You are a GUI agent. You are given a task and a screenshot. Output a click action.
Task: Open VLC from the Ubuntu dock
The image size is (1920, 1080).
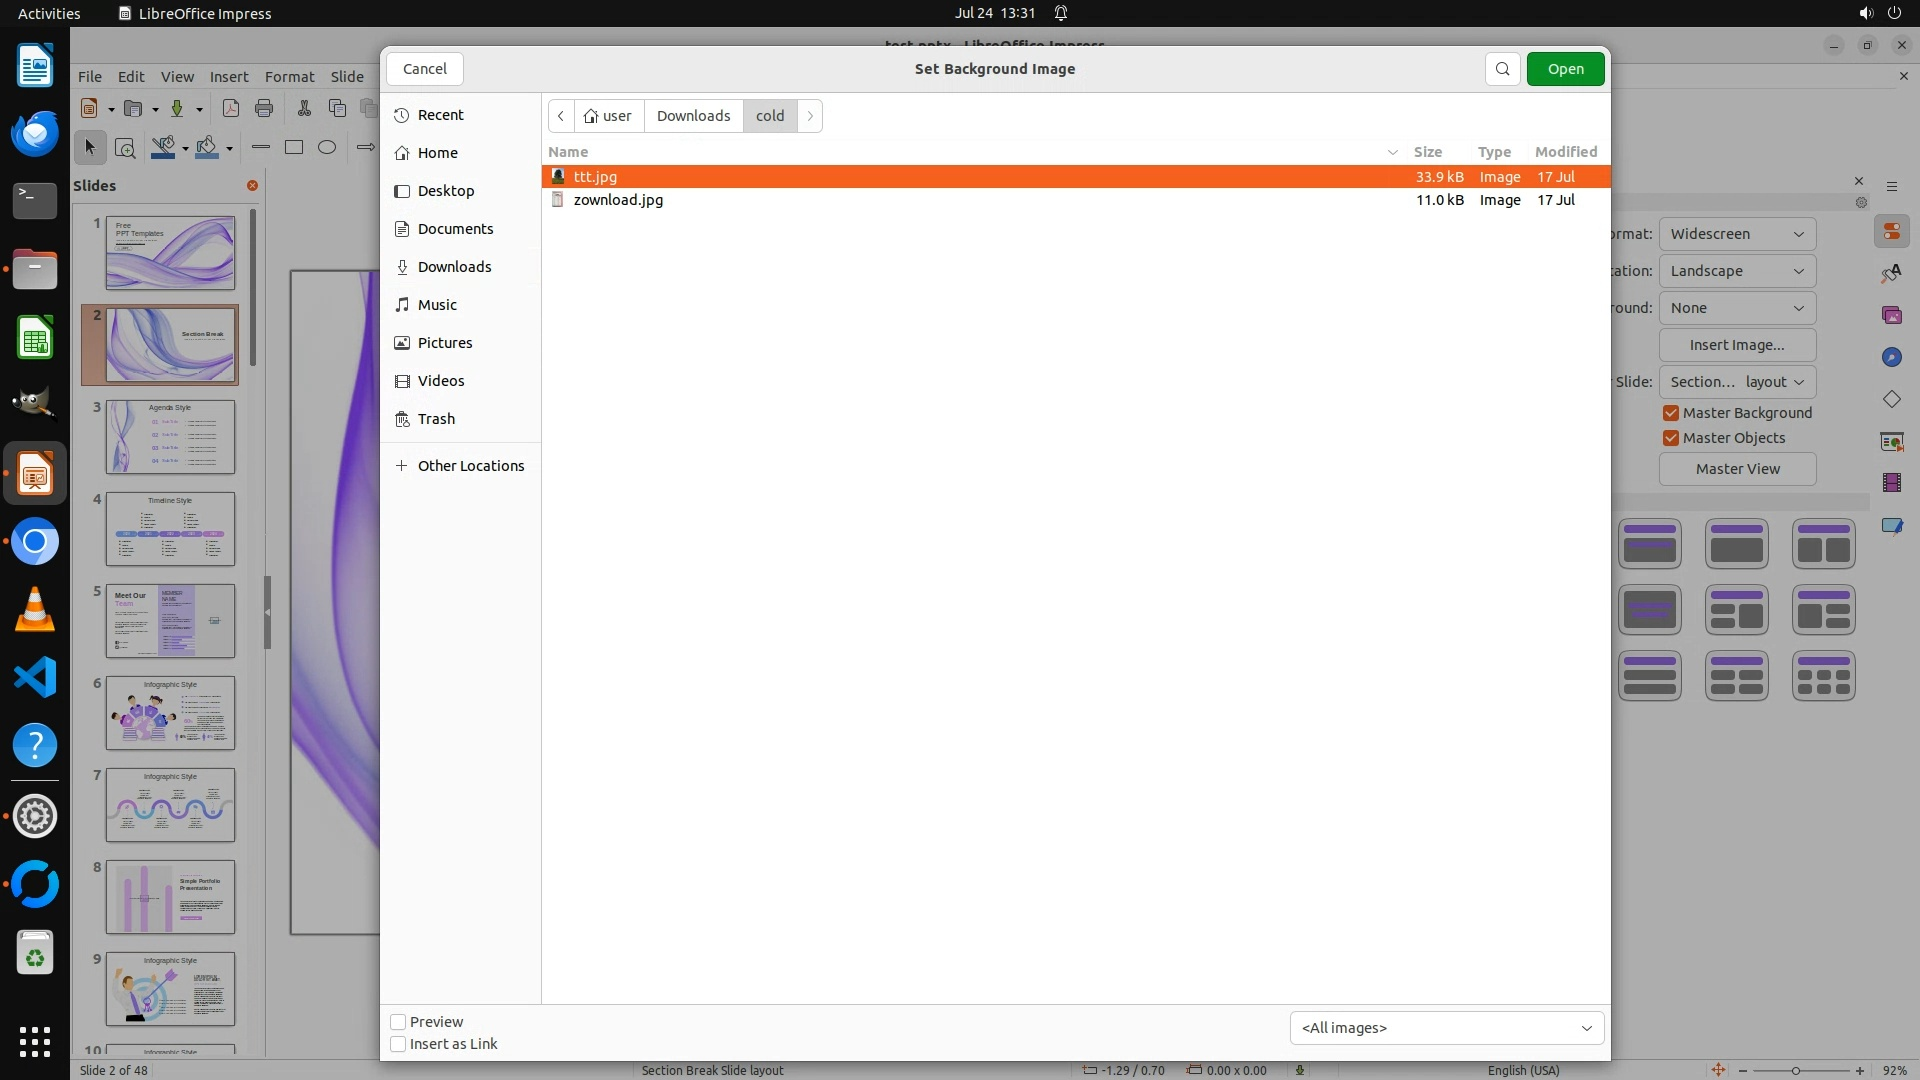pos(35,610)
